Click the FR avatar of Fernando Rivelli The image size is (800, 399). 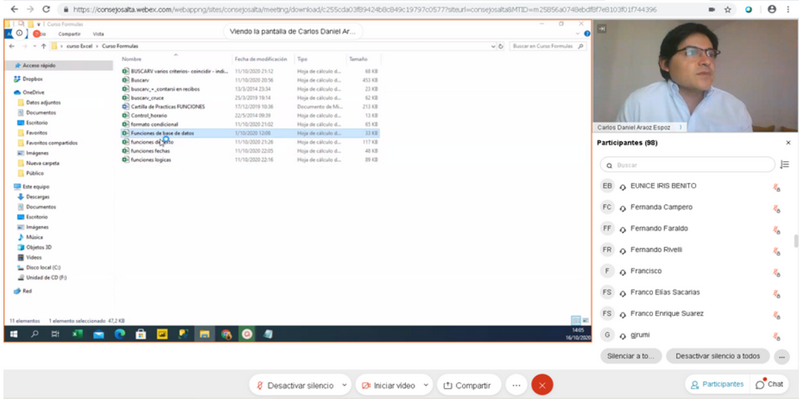[x=607, y=250]
